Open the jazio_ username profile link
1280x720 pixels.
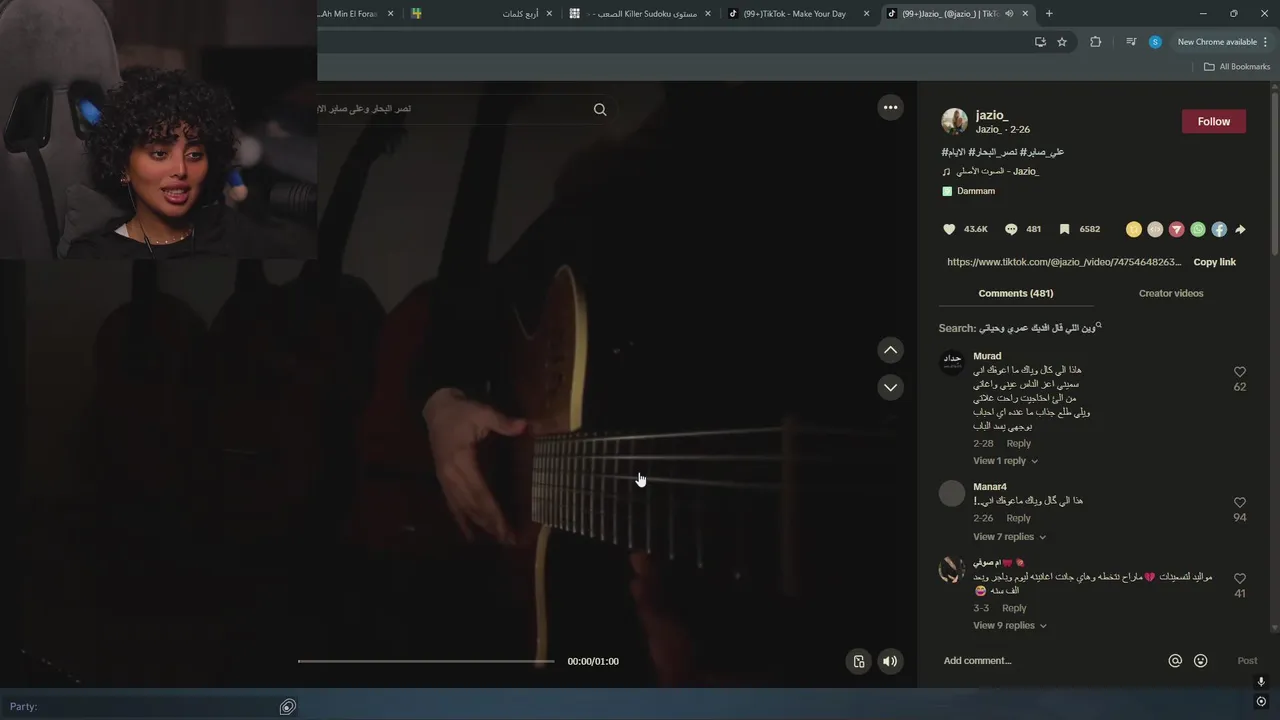pos(992,115)
